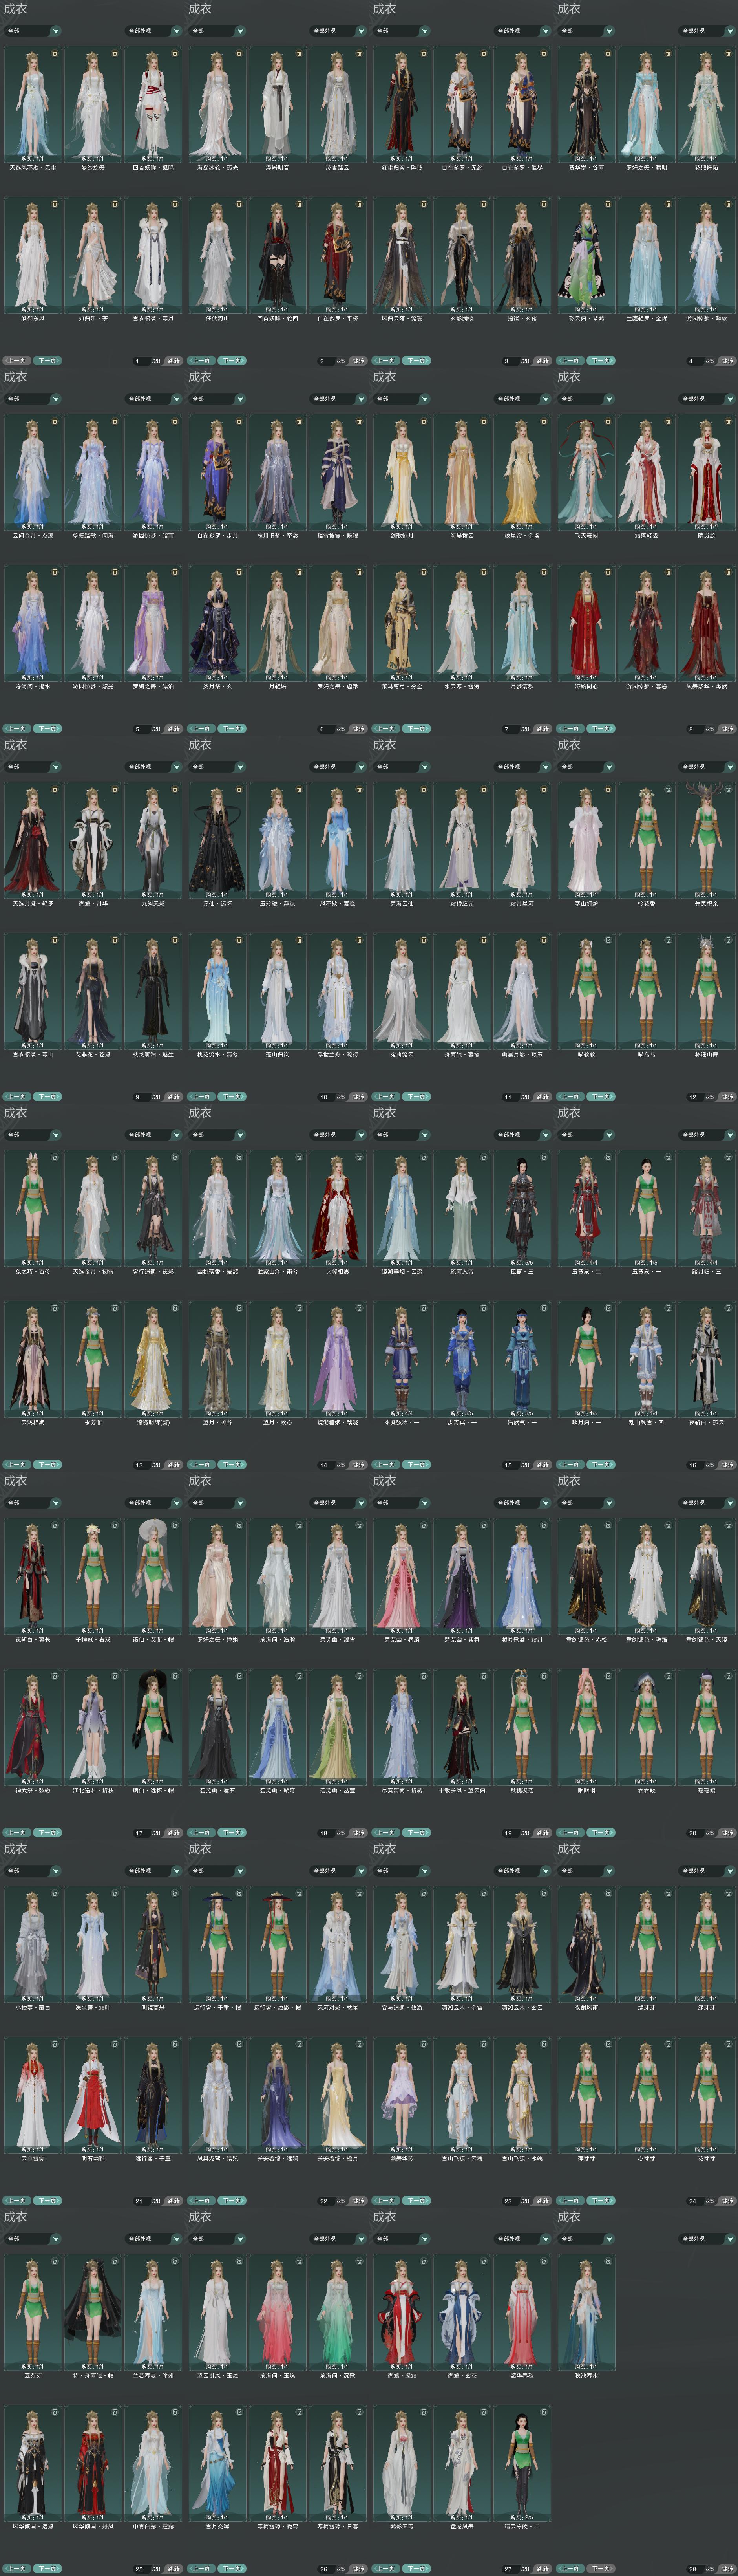Click corner icon on 夜阑风雨 outfit card
The image size is (738, 2576).
608,1893
